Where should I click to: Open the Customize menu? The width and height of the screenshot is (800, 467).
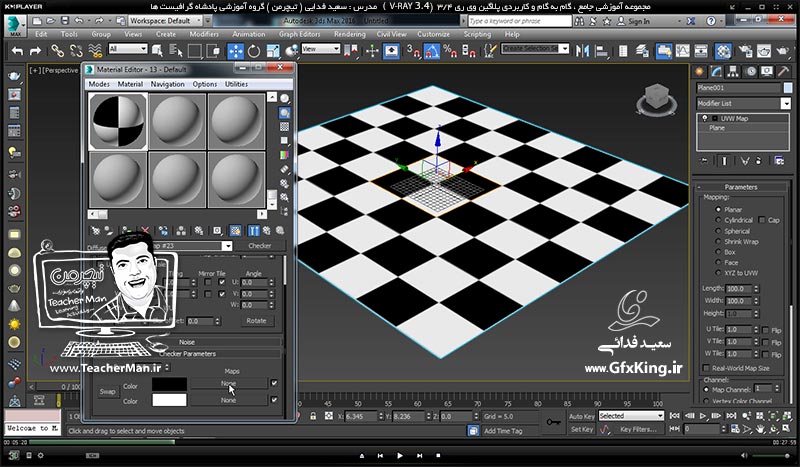coord(433,34)
